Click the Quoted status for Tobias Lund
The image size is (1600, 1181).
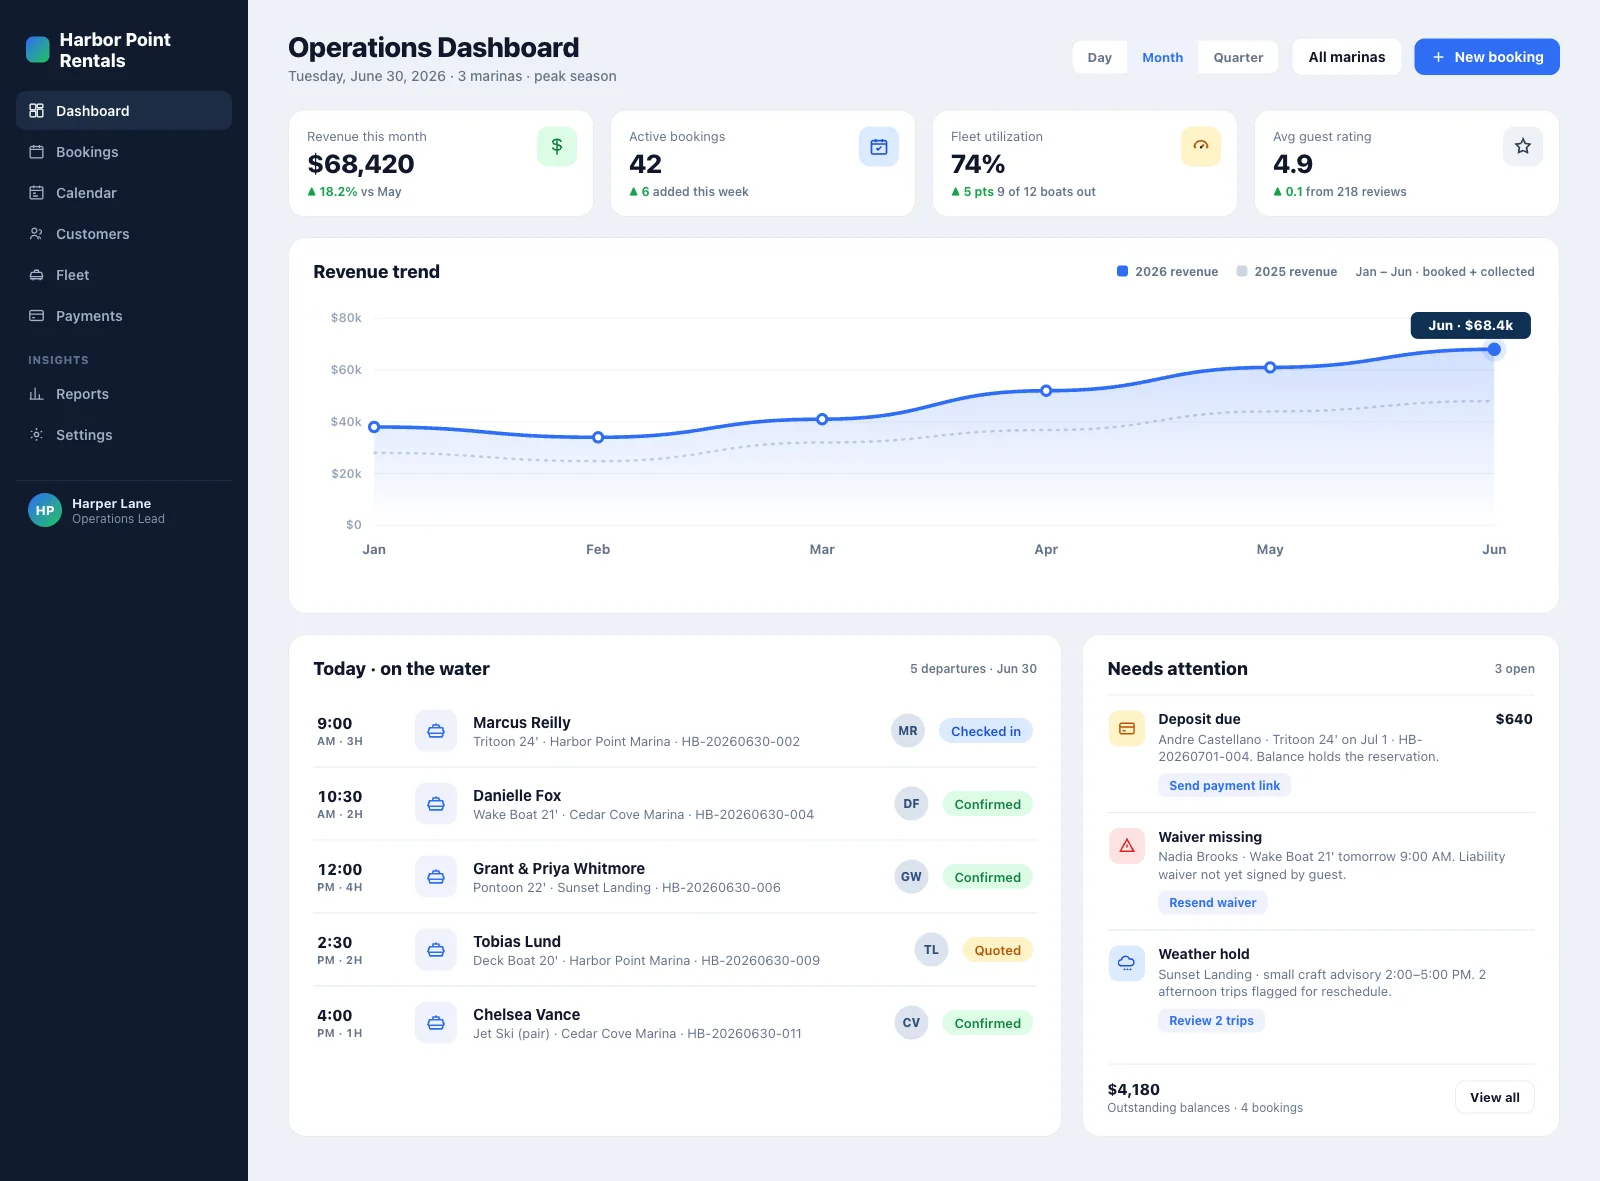(x=997, y=950)
